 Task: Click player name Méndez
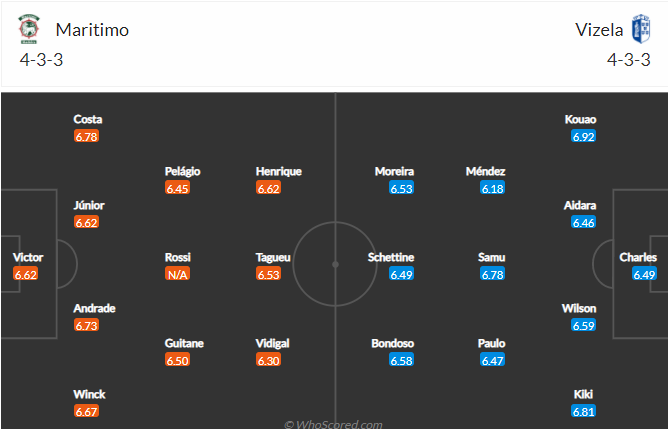pos(485,171)
